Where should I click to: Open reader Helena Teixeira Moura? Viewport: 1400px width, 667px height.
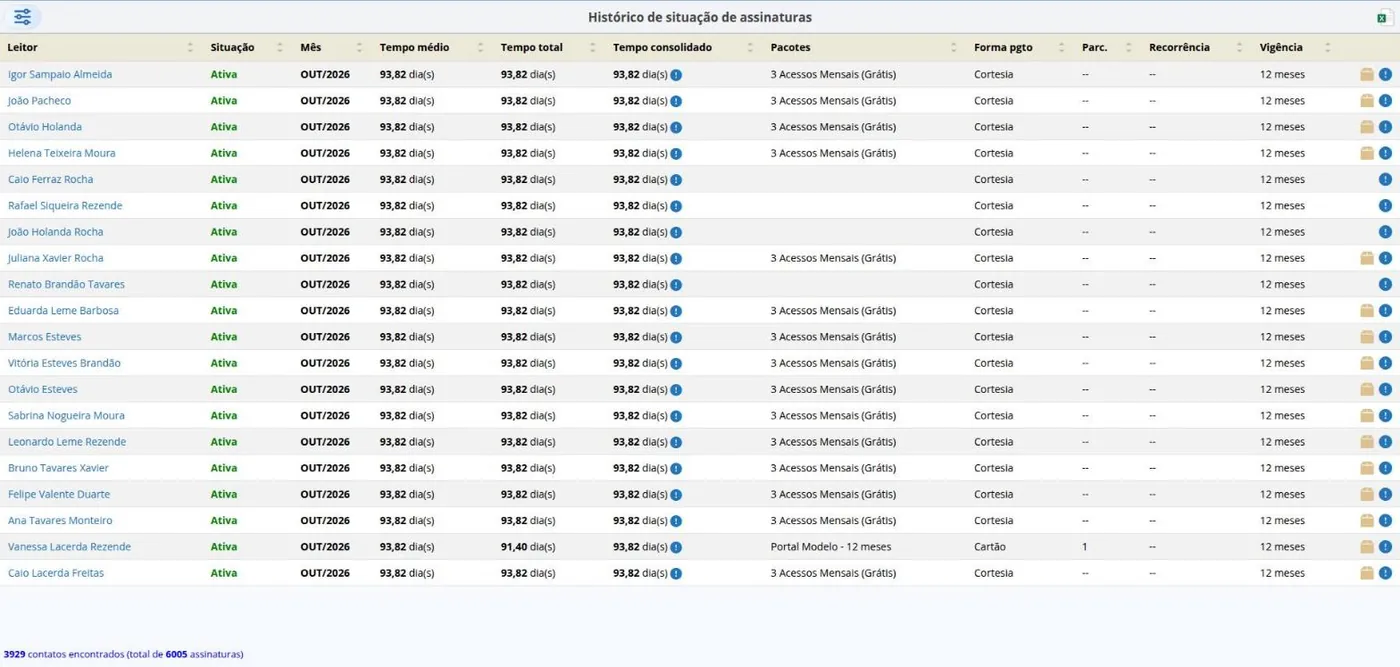click(62, 153)
